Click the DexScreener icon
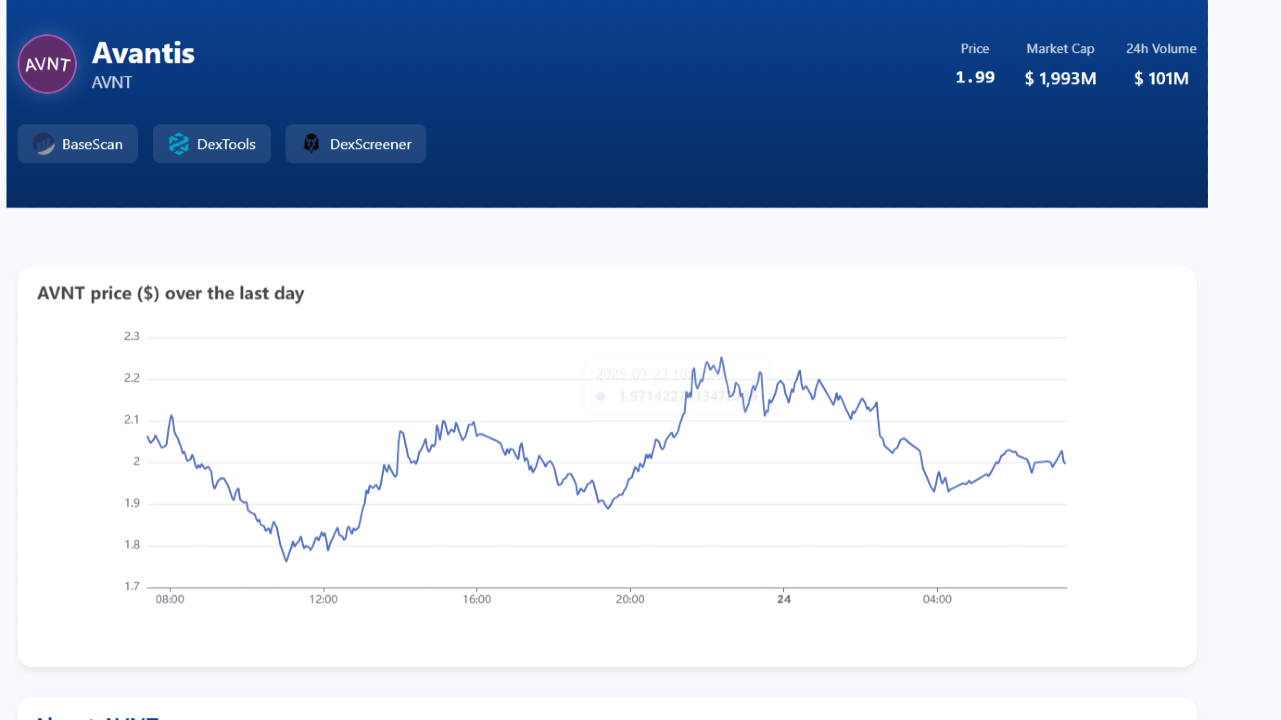This screenshot has height=720, width=1281. [312, 144]
